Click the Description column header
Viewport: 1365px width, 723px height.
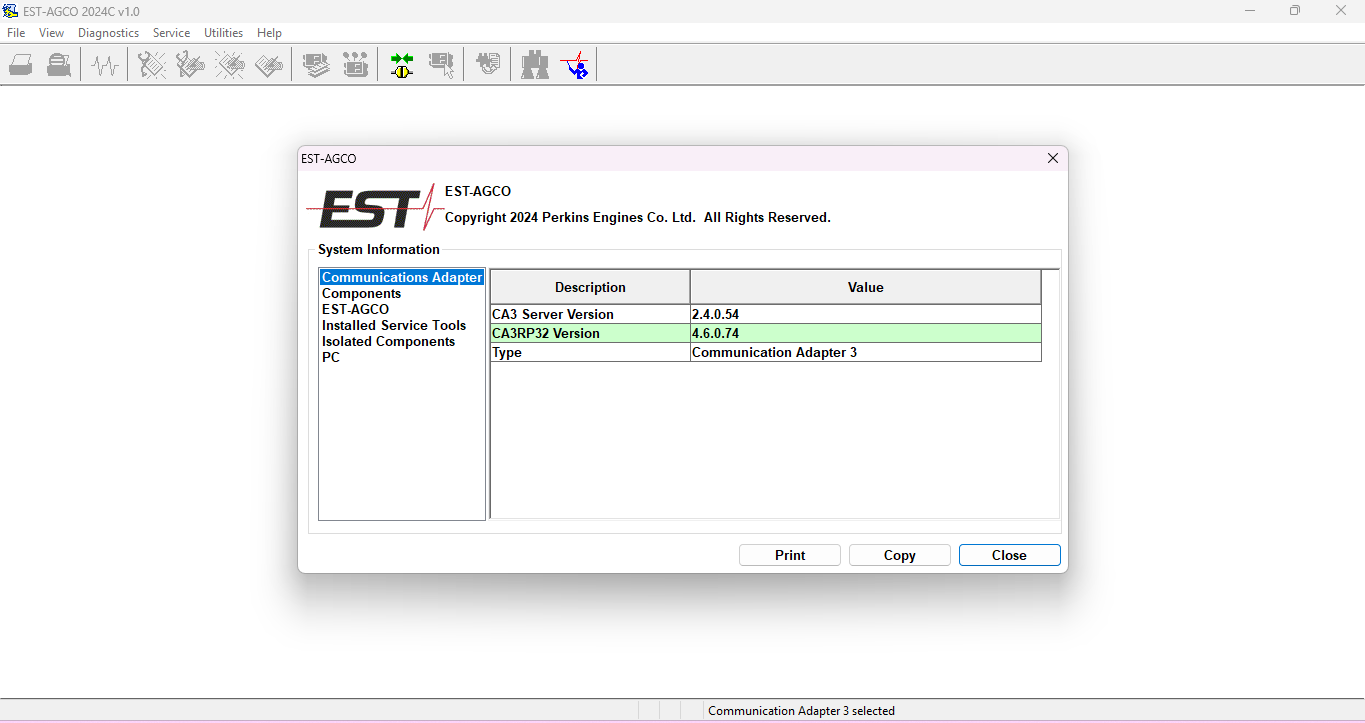pos(590,287)
